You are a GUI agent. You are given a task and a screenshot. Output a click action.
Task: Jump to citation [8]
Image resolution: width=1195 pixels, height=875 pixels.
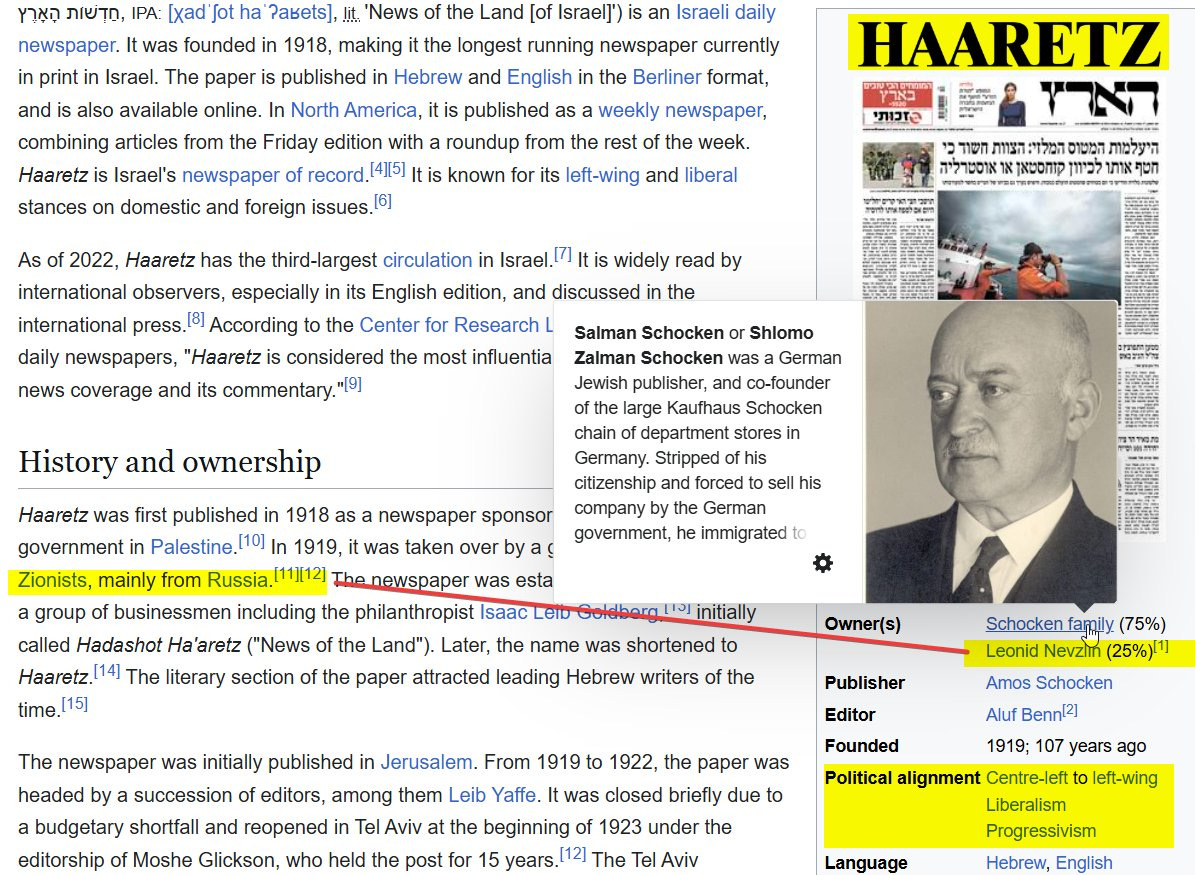[x=196, y=319]
